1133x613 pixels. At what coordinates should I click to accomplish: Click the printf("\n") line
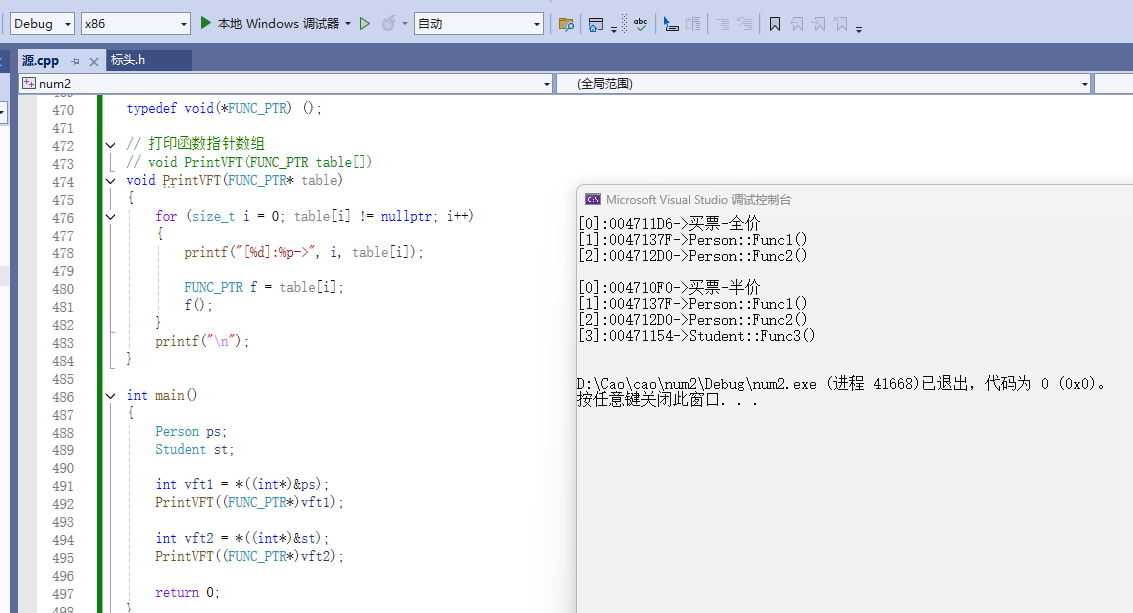202,341
